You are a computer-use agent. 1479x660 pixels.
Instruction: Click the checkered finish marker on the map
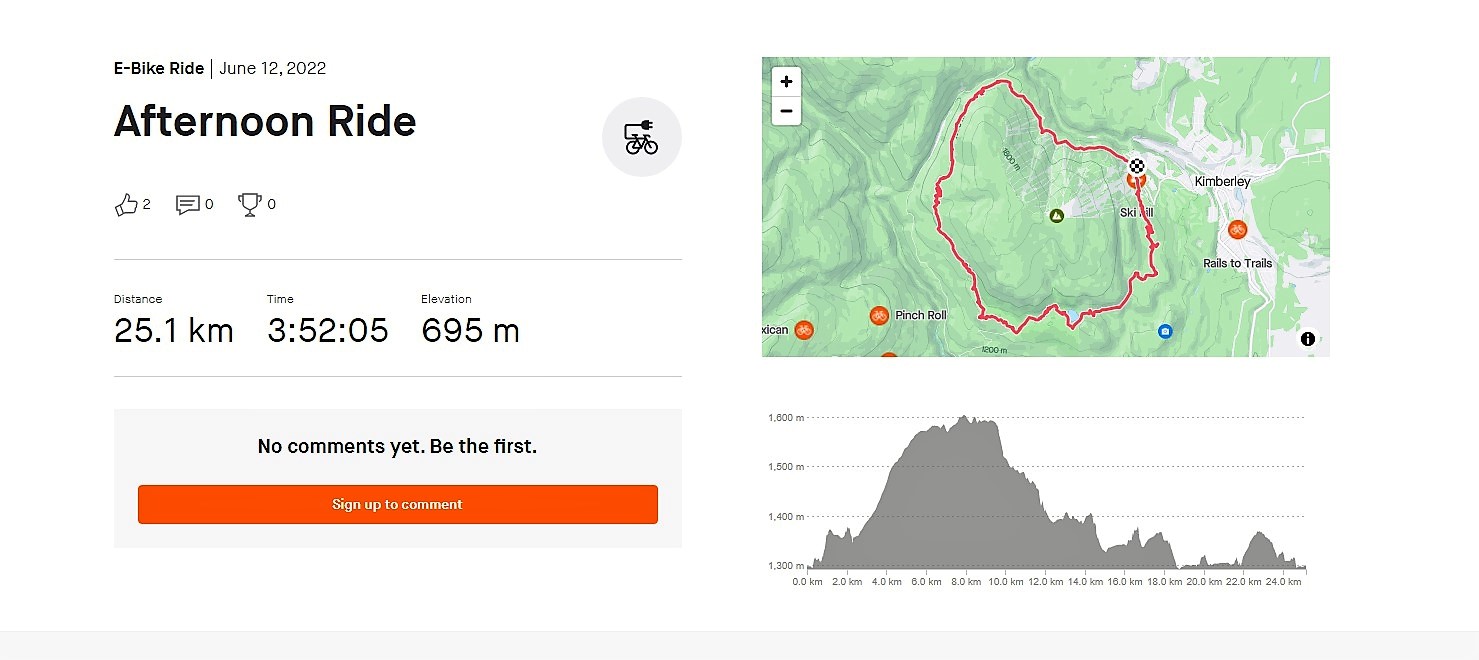point(1135,165)
